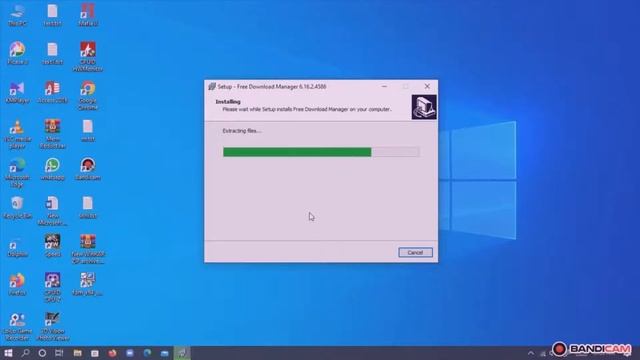Open the CPUID CPU-Z desktop shortcut
This screenshot has width=640, height=360.
(x=53, y=288)
